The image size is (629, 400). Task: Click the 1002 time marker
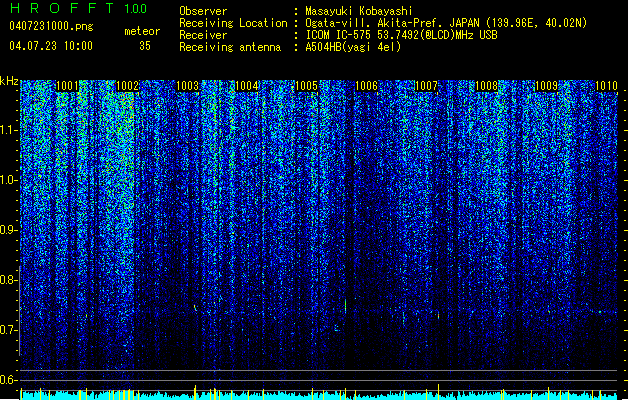coord(127,86)
